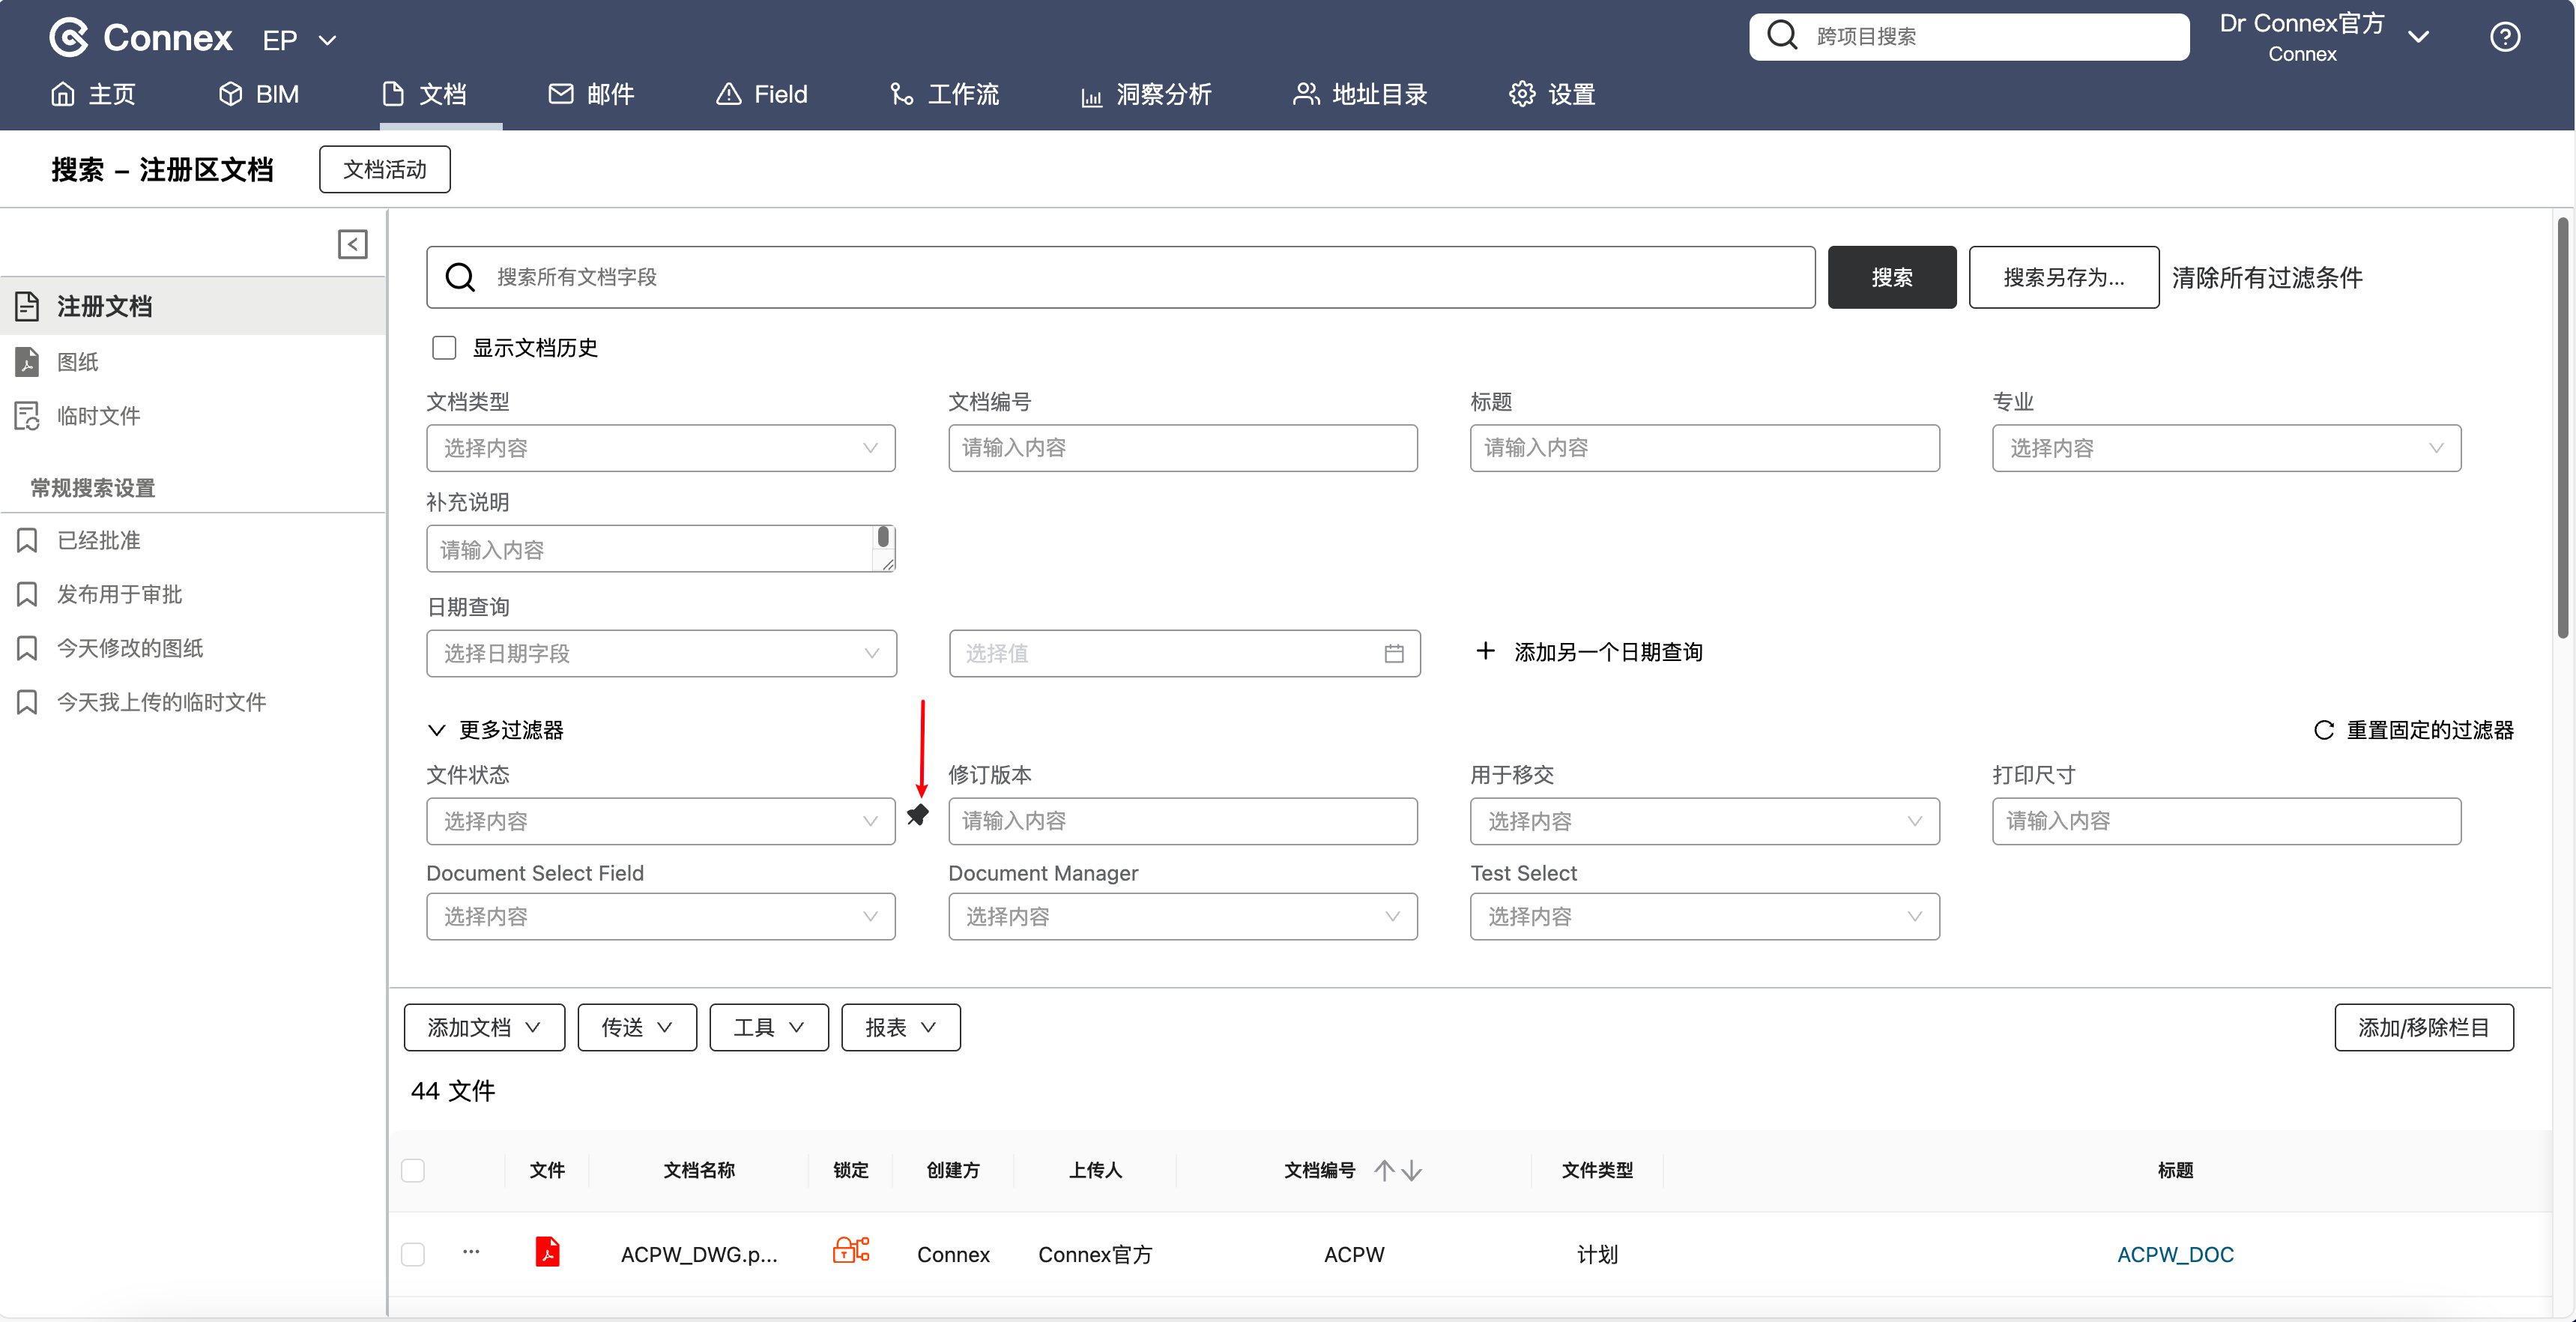Screen dimensions: 2576x1322
Task: Click the orange lock icon in 锁定 column
Action: click(x=850, y=1250)
